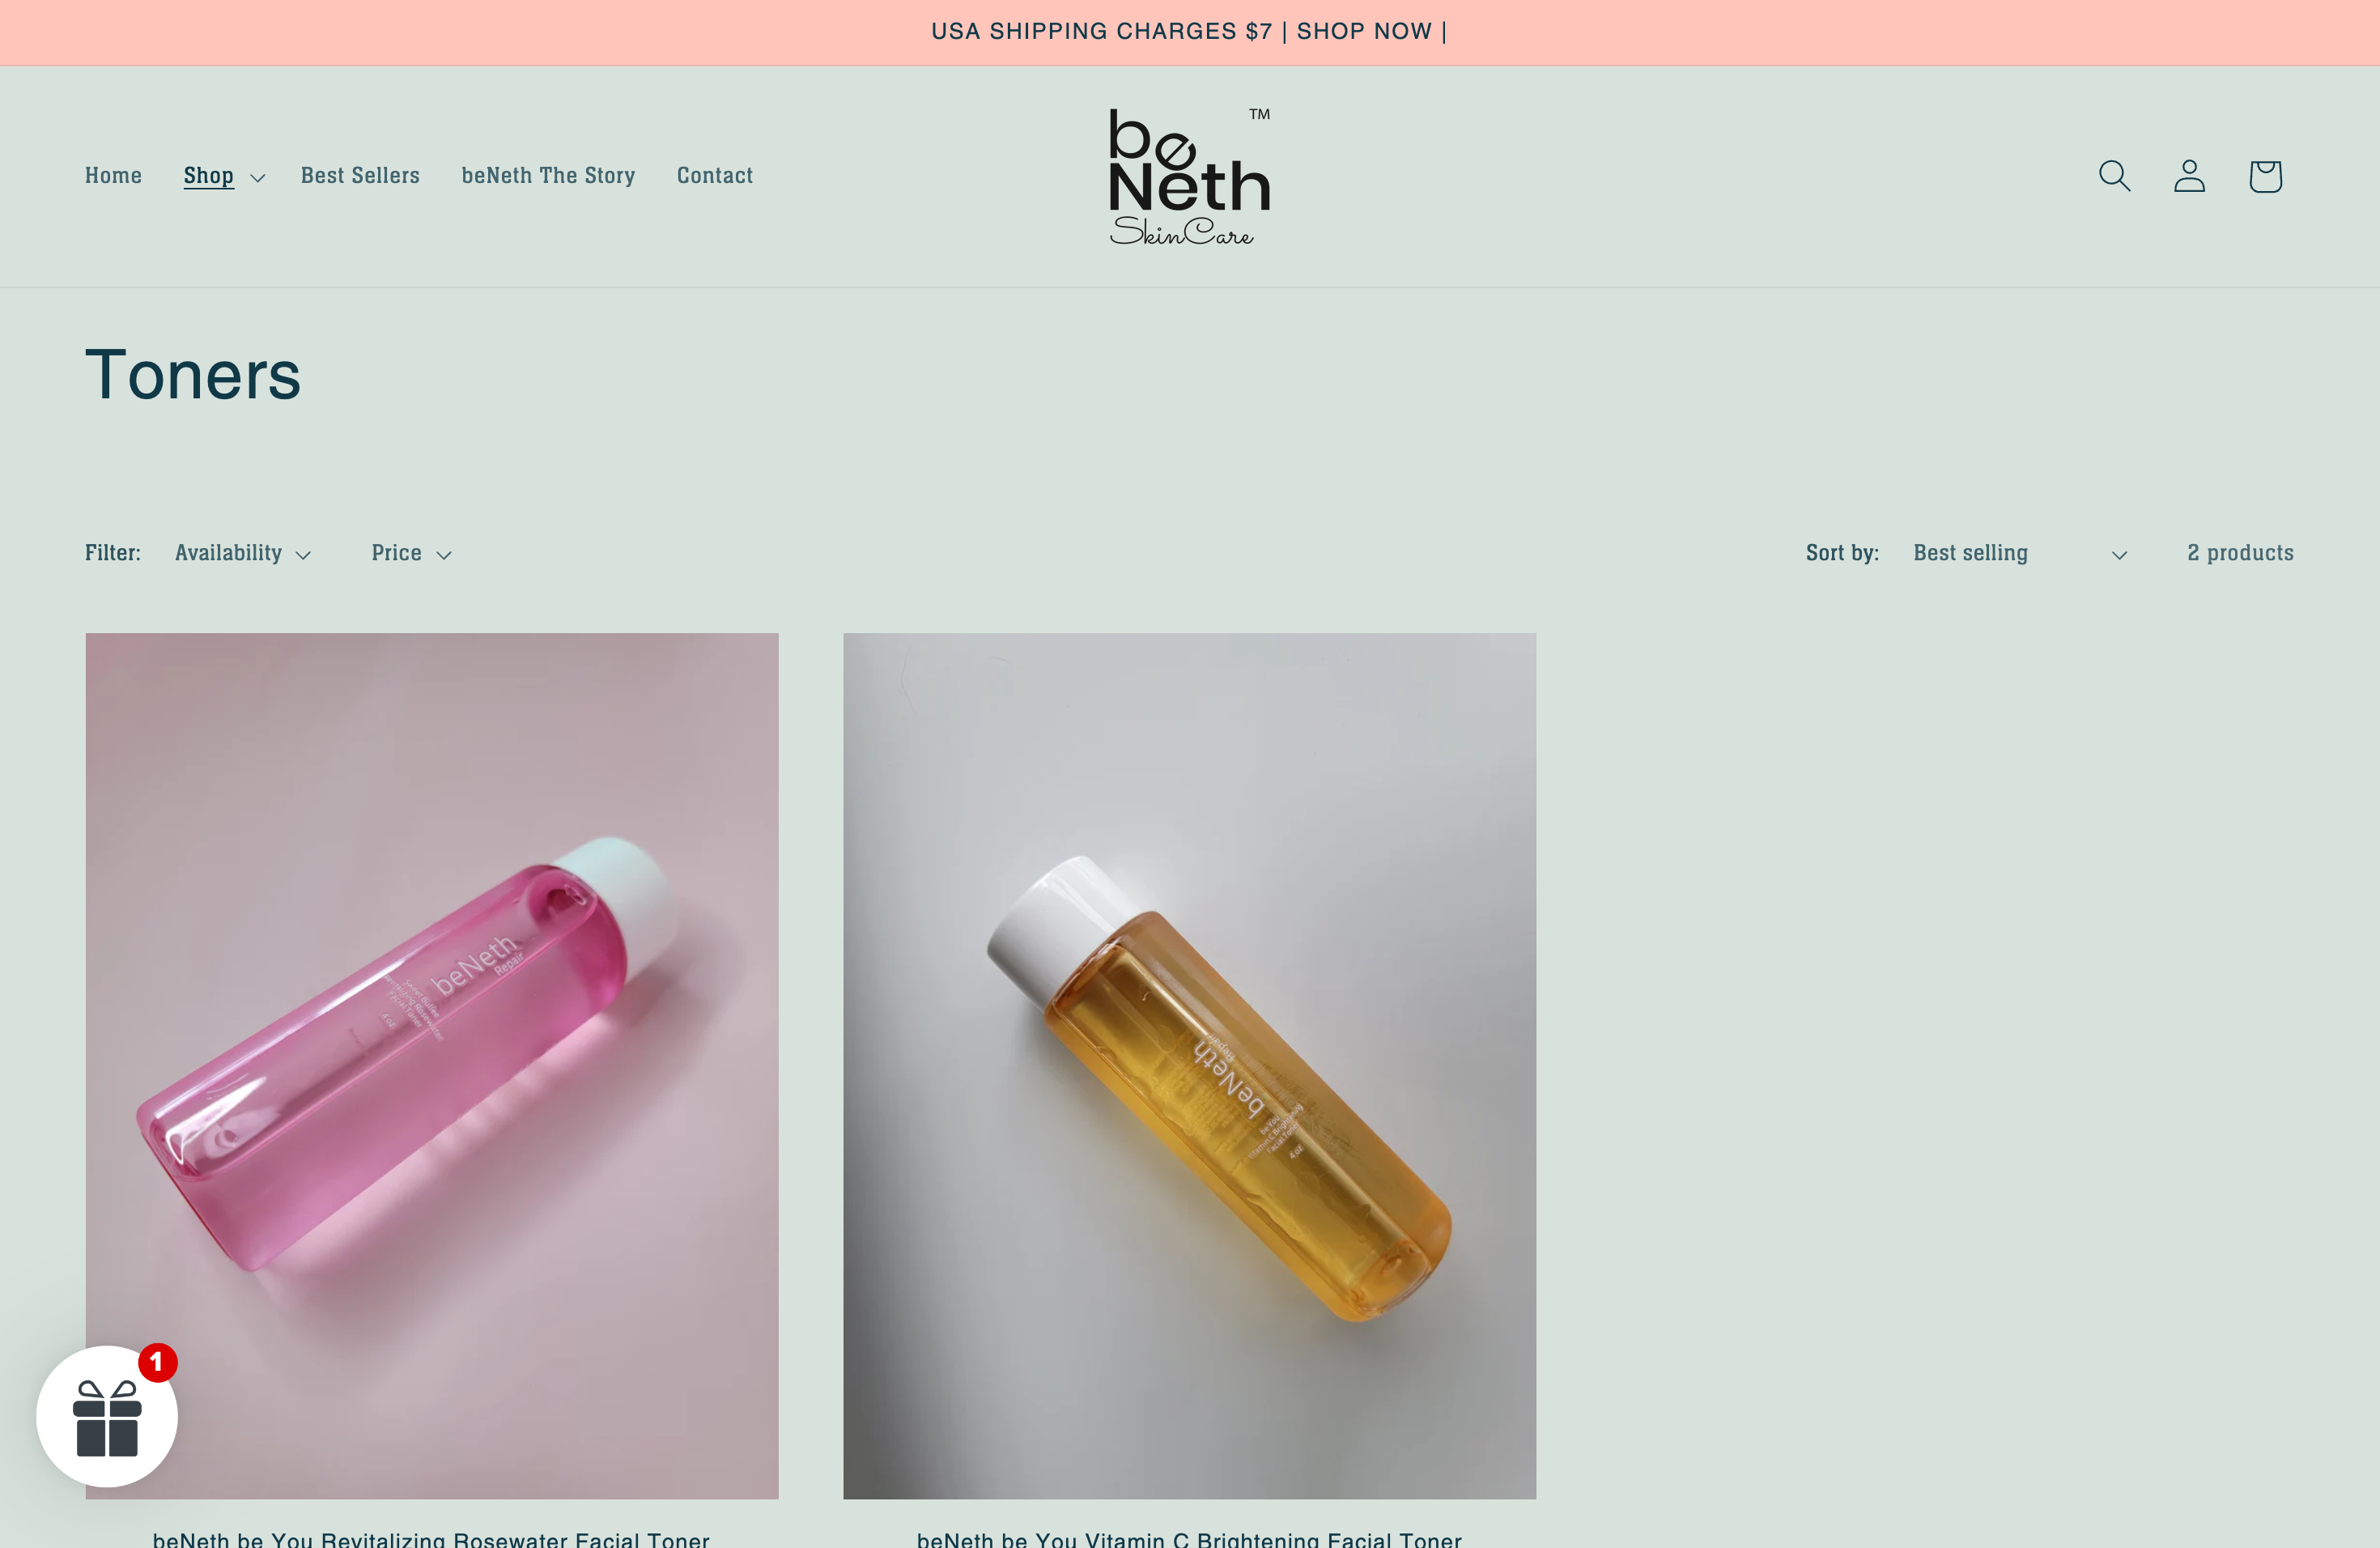Open the Contact menu item
This screenshot has width=2380, height=1548.
(x=714, y=176)
